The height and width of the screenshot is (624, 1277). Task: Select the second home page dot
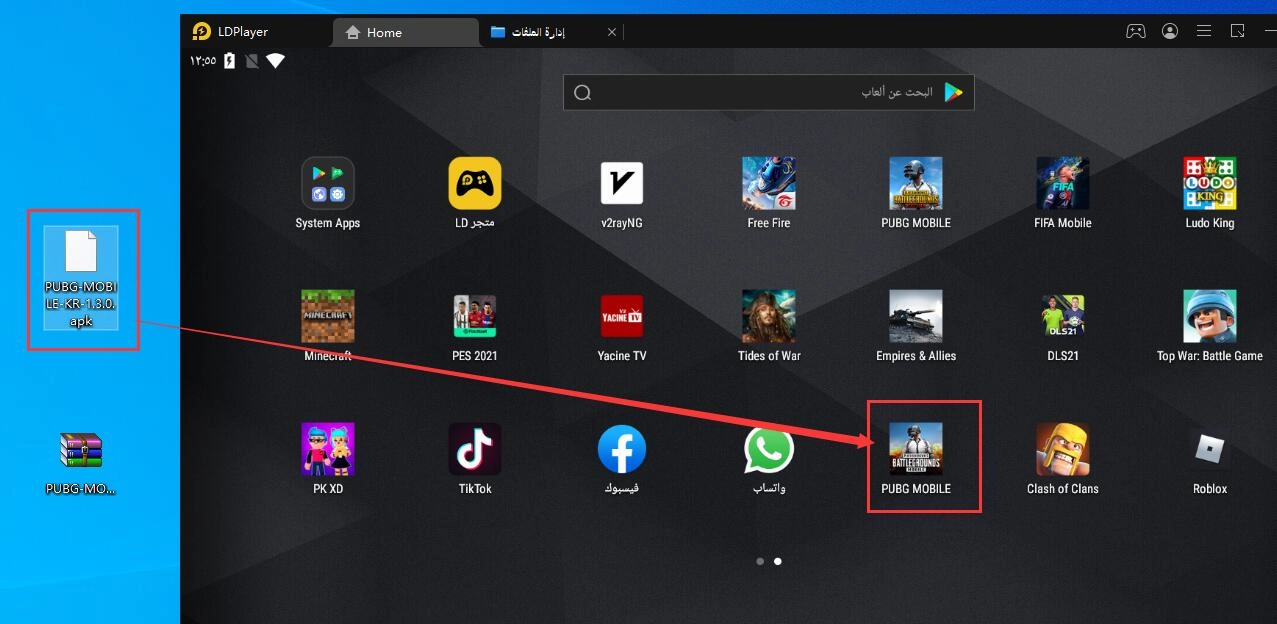pyautogui.click(x=778, y=561)
